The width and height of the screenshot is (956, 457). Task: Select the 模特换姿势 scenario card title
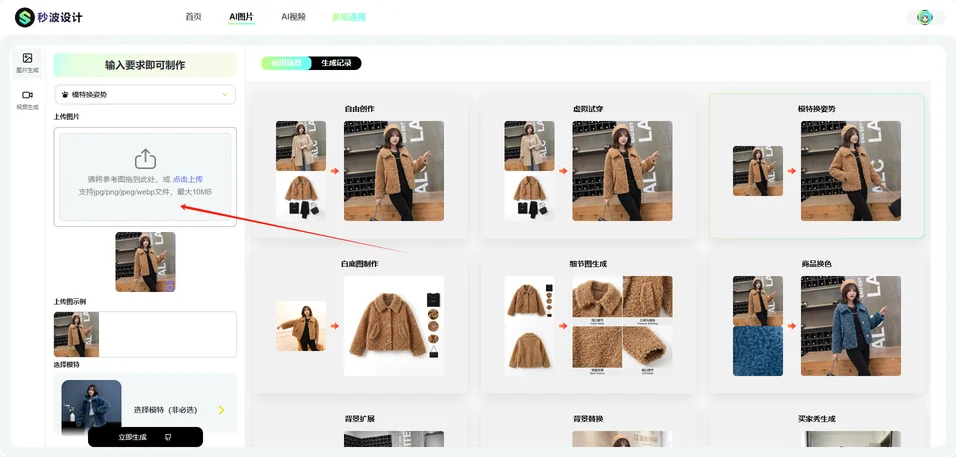coord(816,108)
